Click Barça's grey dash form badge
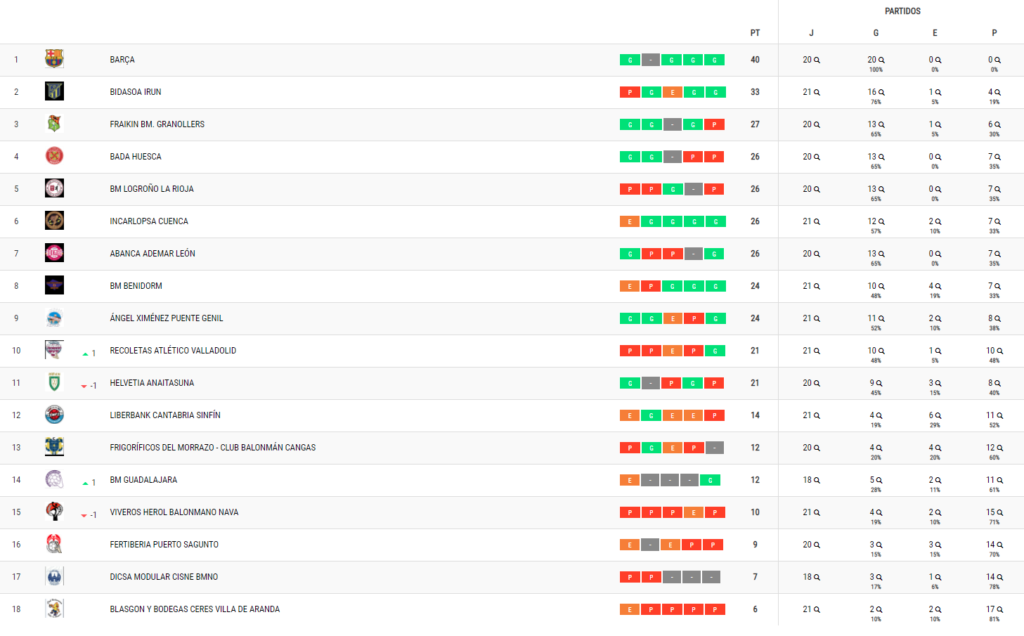The width and height of the screenshot is (1024, 636). [x=650, y=60]
